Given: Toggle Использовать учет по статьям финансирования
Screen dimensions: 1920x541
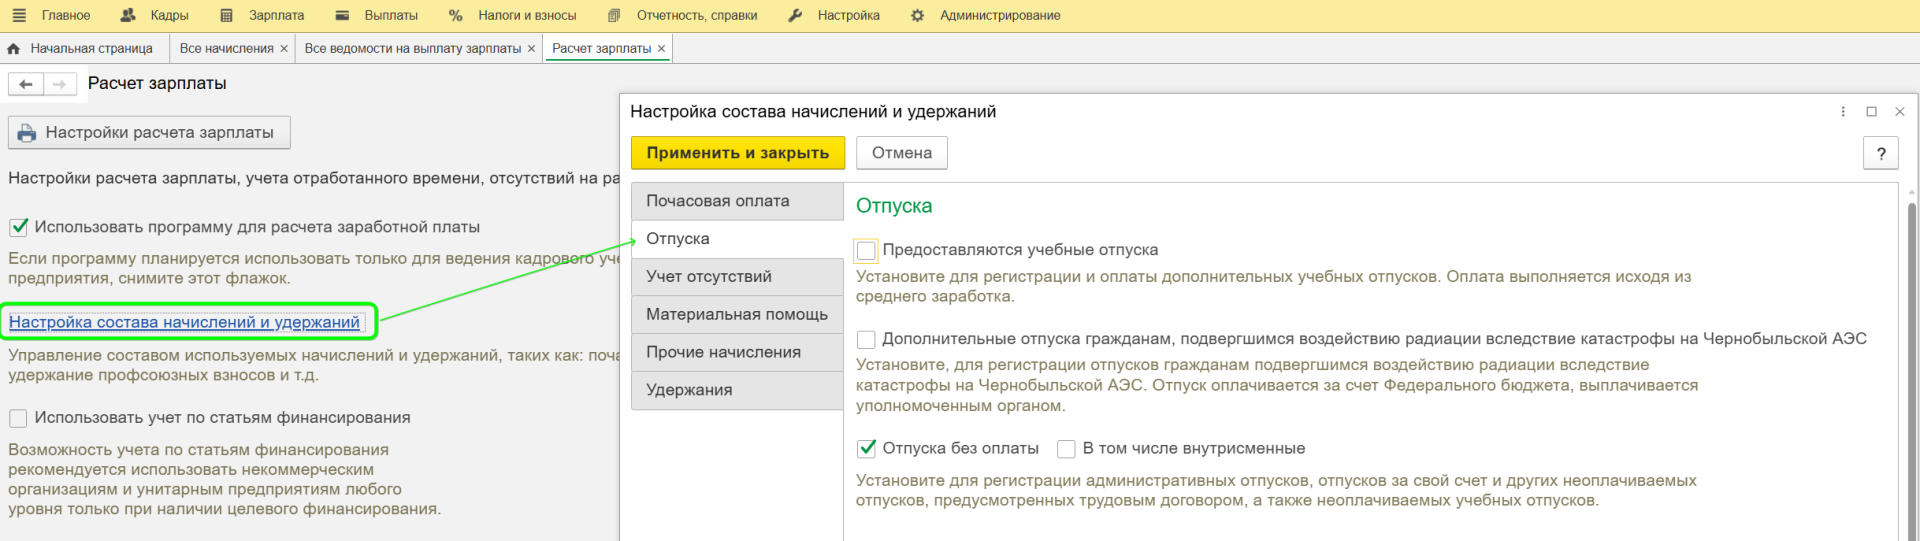Looking at the screenshot, I should [18, 418].
